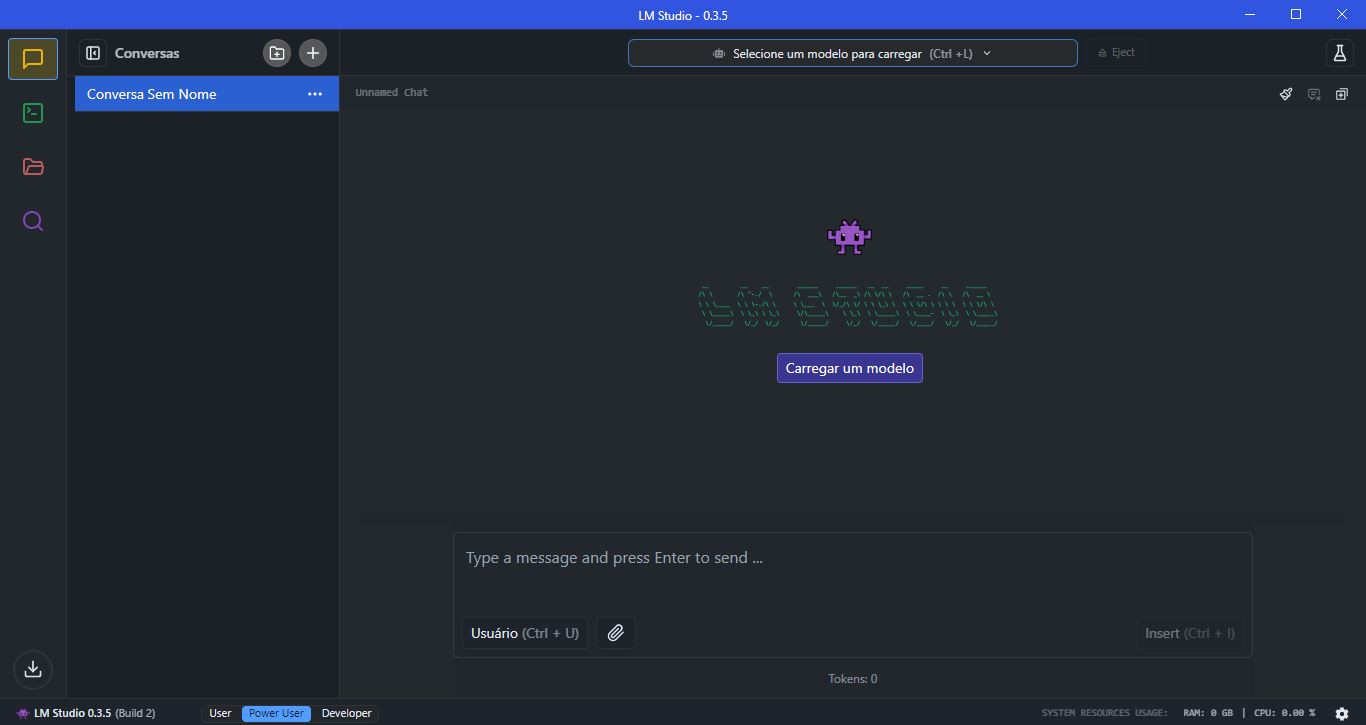Switch to Power User mode
The width and height of the screenshot is (1366, 725).
(x=276, y=713)
